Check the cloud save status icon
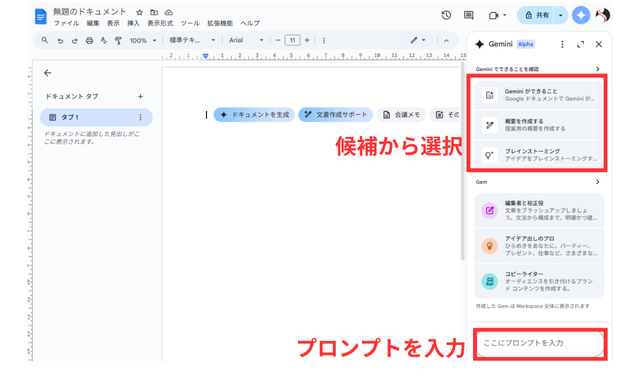Image resolution: width=640 pixels, height=384 pixels. coord(169,12)
